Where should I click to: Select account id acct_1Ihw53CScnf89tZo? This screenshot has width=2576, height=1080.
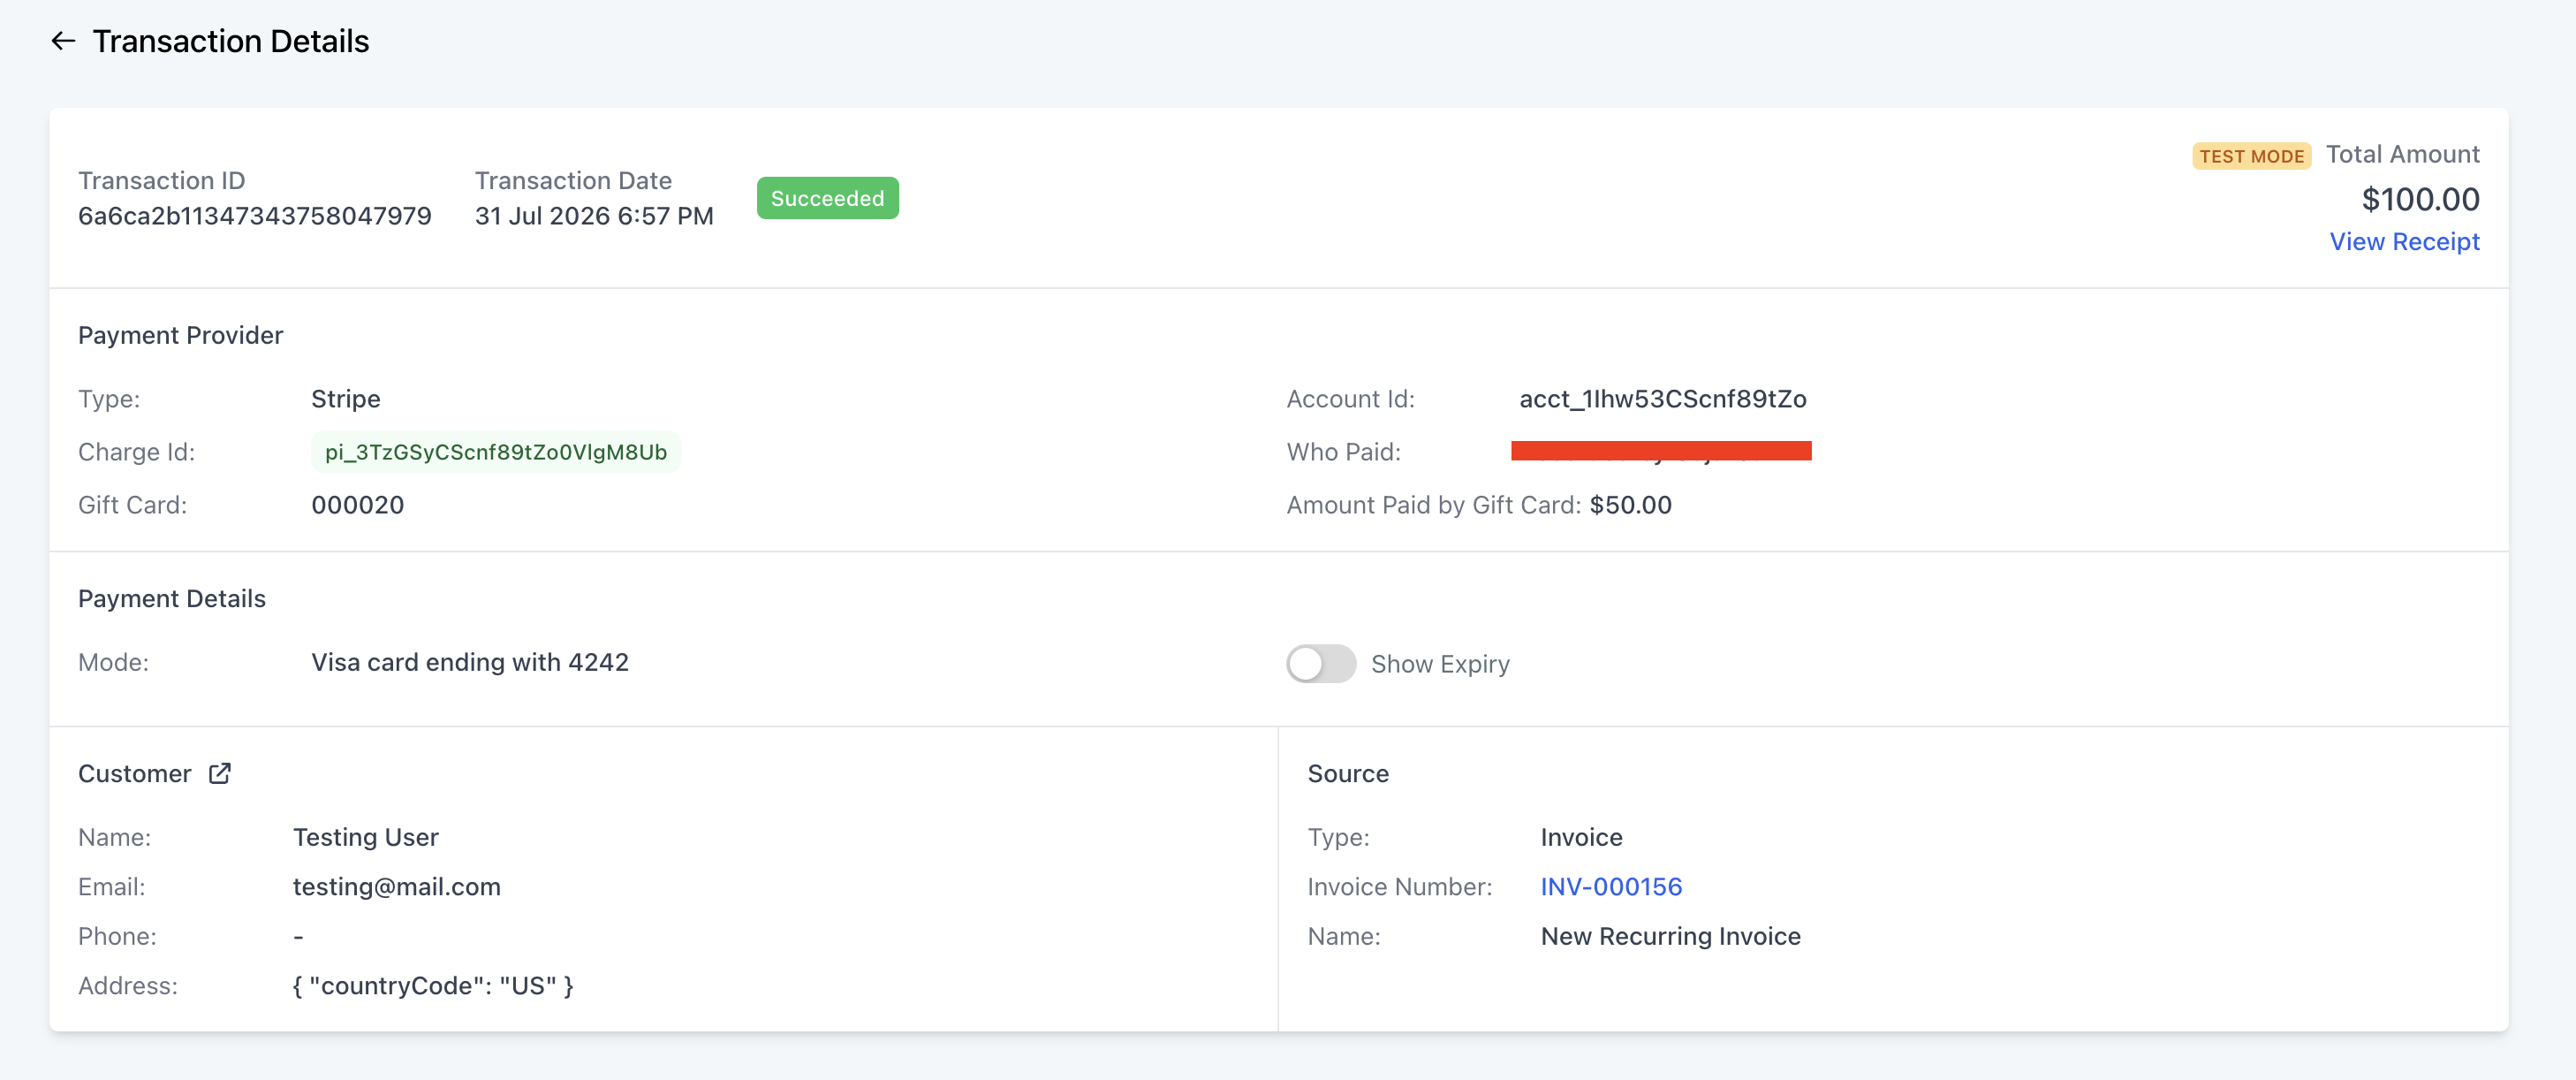[1663, 399]
